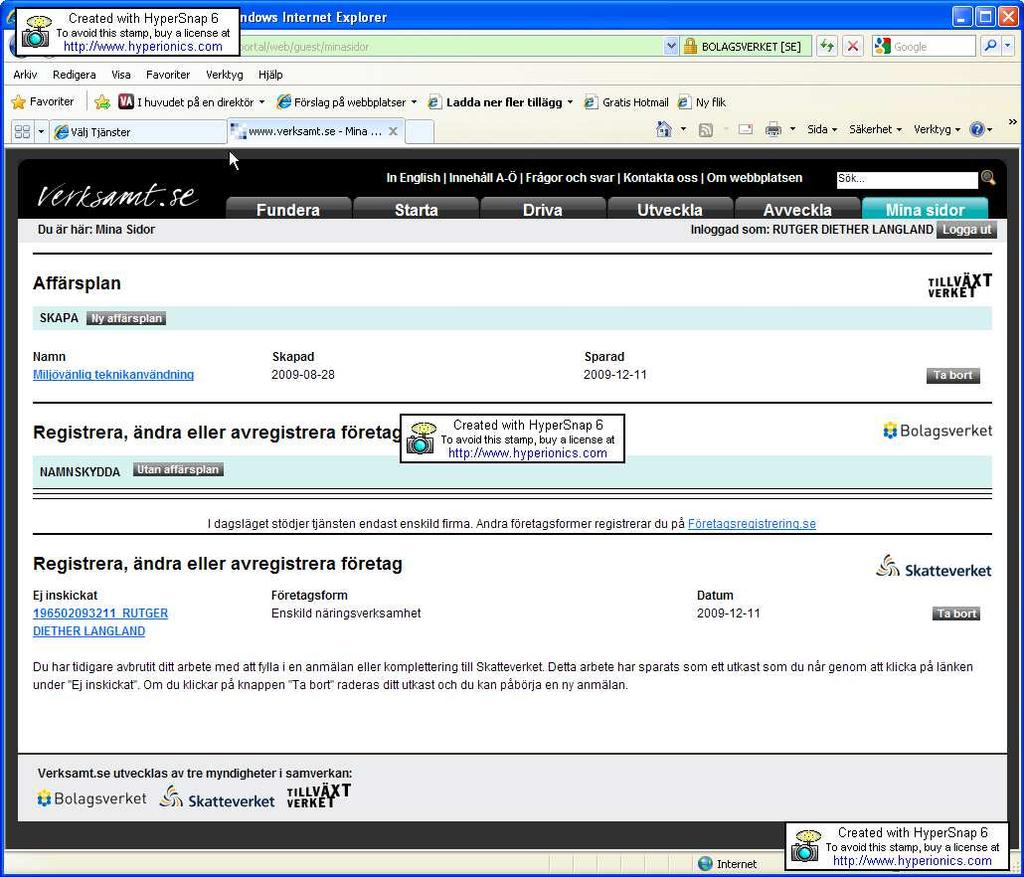
Task: Click the lock security icon for BOLAGSVERKET [SE]
Action: (690, 46)
